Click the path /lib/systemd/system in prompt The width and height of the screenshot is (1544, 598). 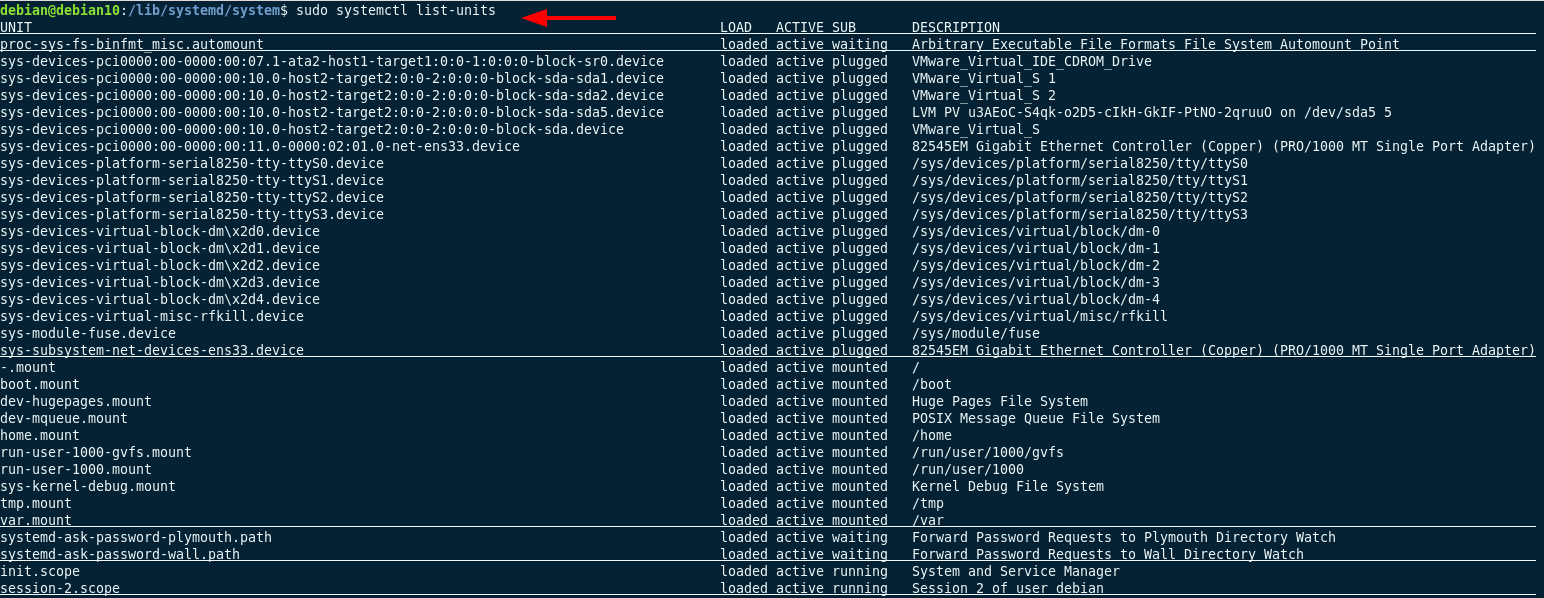pos(204,10)
